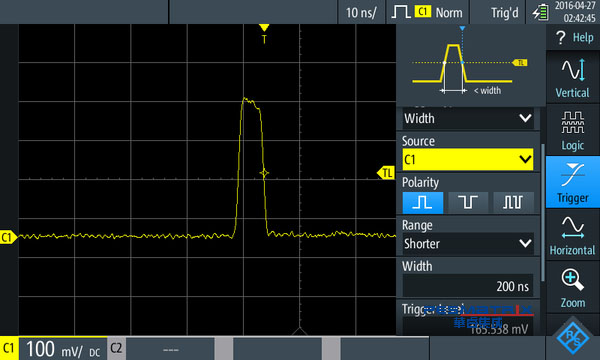This screenshot has height=360, width=600.
Task: Click the trigger width diagram preview
Action: point(471,66)
